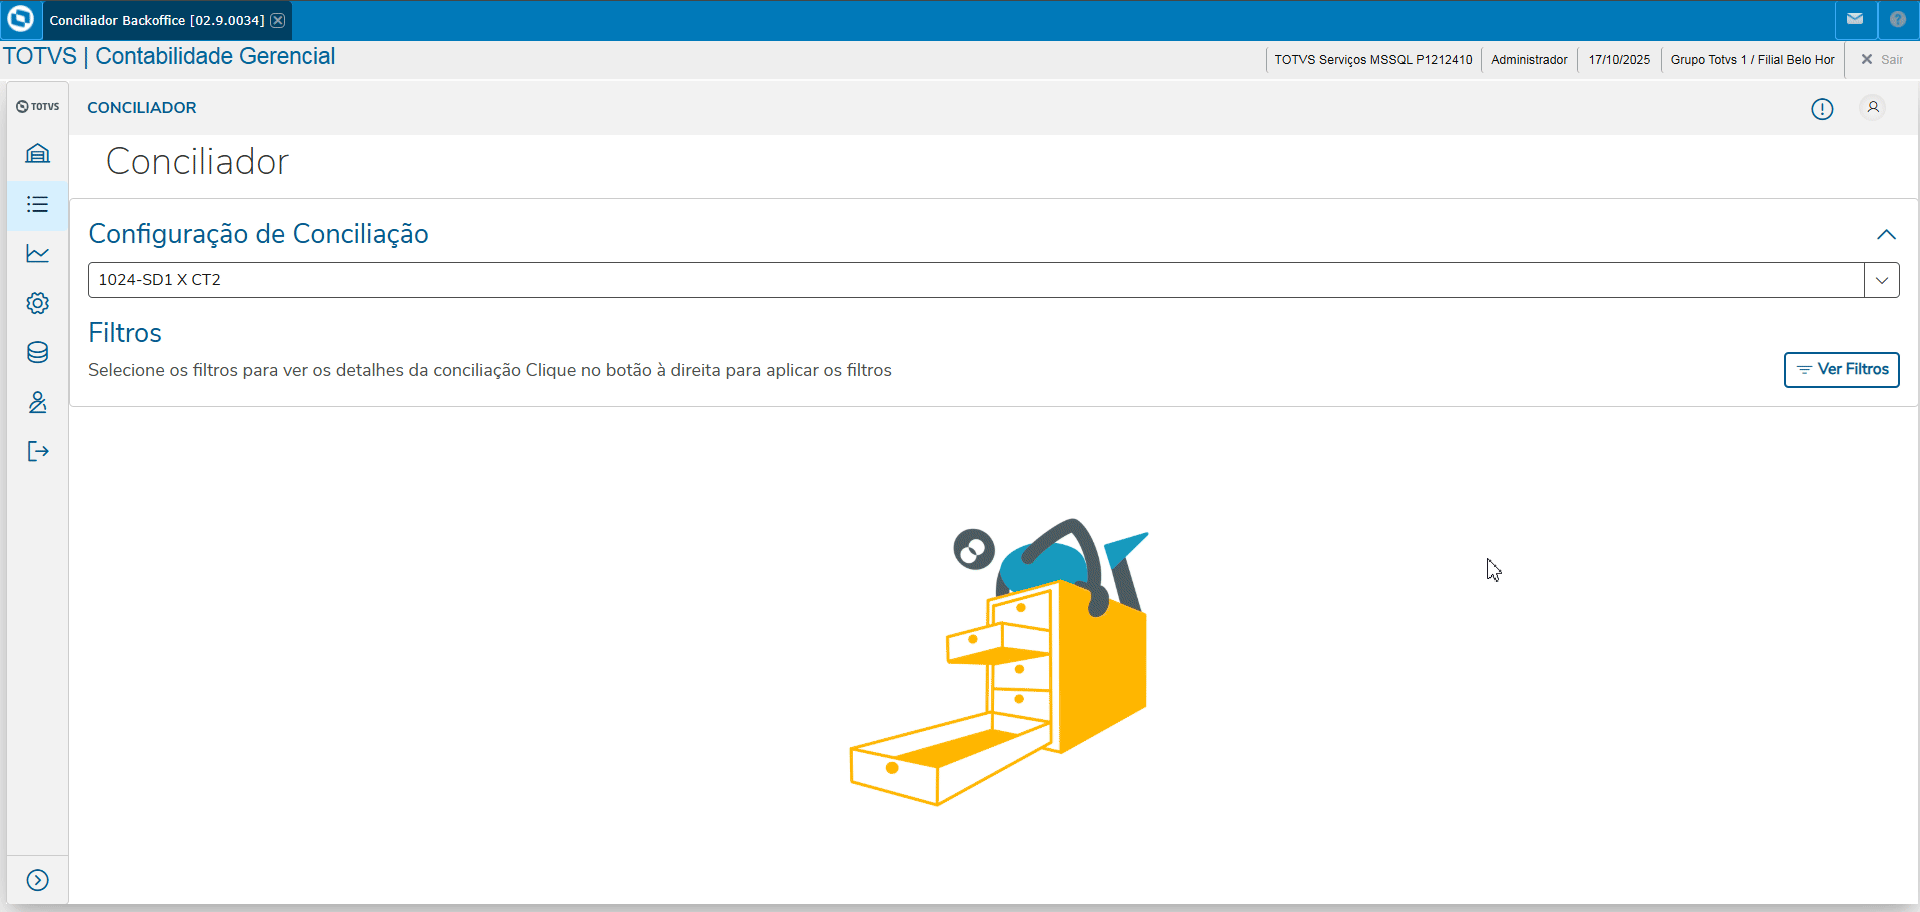Click the TOTVS logo in the title bar
Image resolution: width=1920 pixels, height=912 pixels.
[x=20, y=19]
